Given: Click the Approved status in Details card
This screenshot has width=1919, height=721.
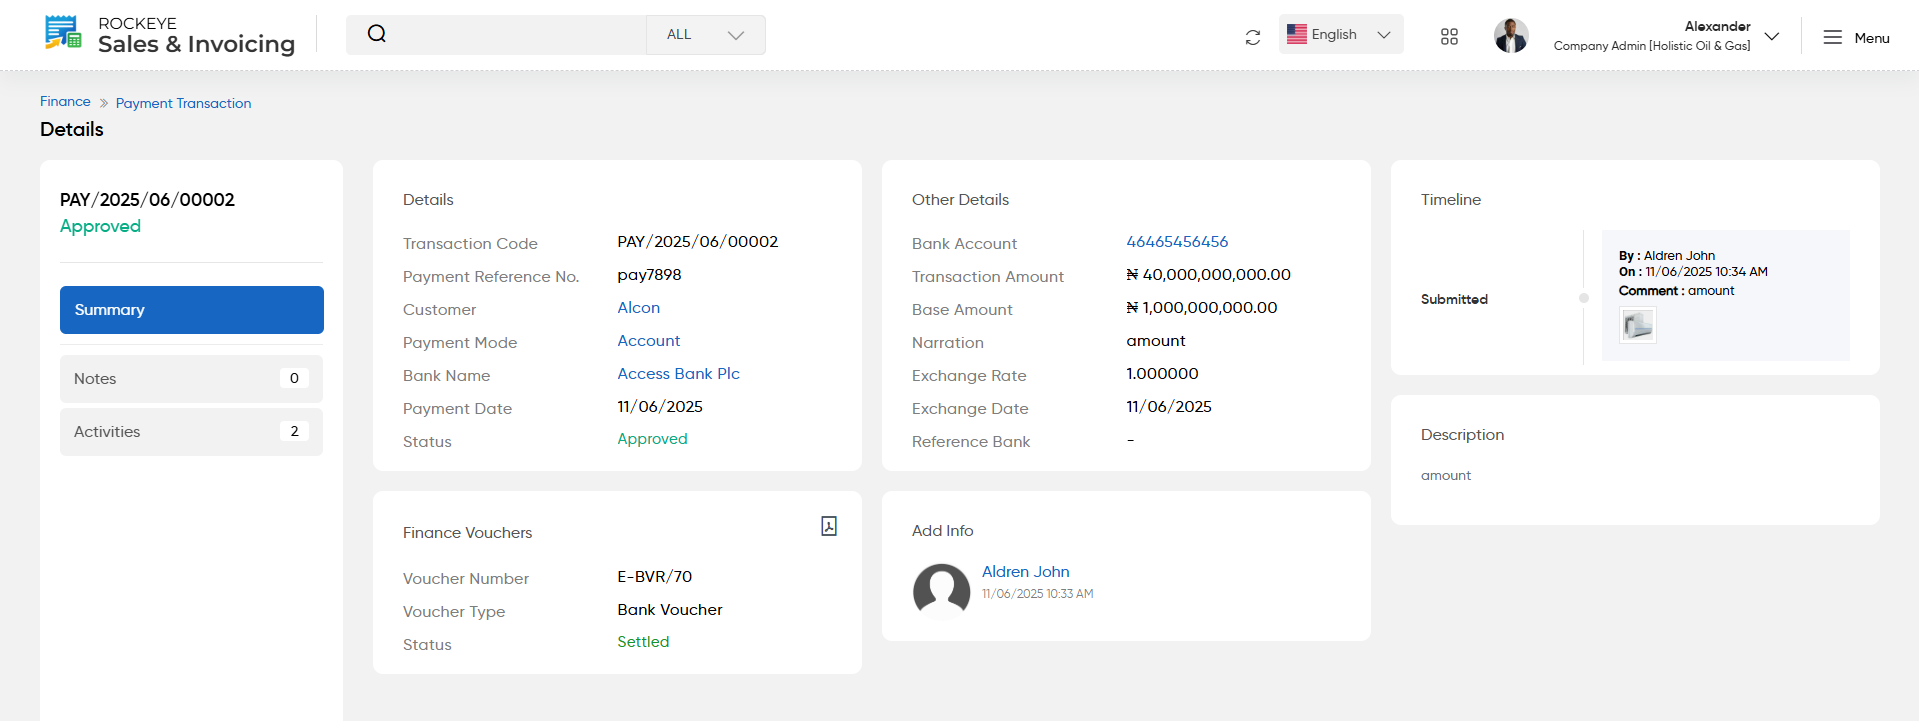Looking at the screenshot, I should 652,439.
